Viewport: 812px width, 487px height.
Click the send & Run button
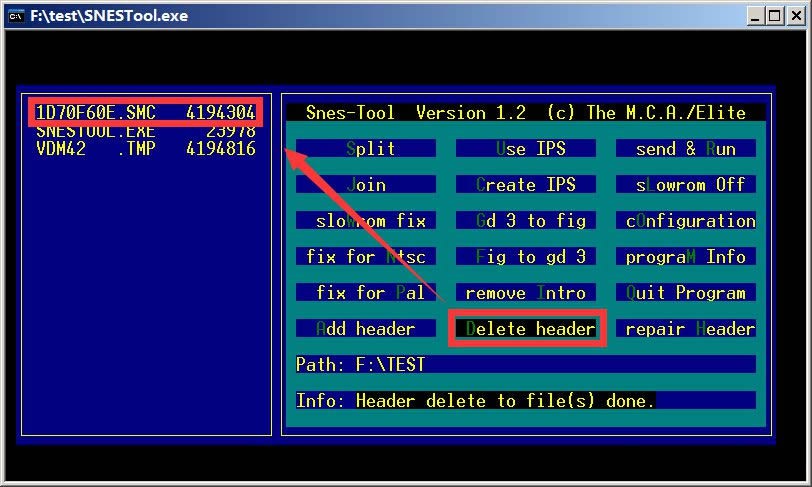(686, 149)
